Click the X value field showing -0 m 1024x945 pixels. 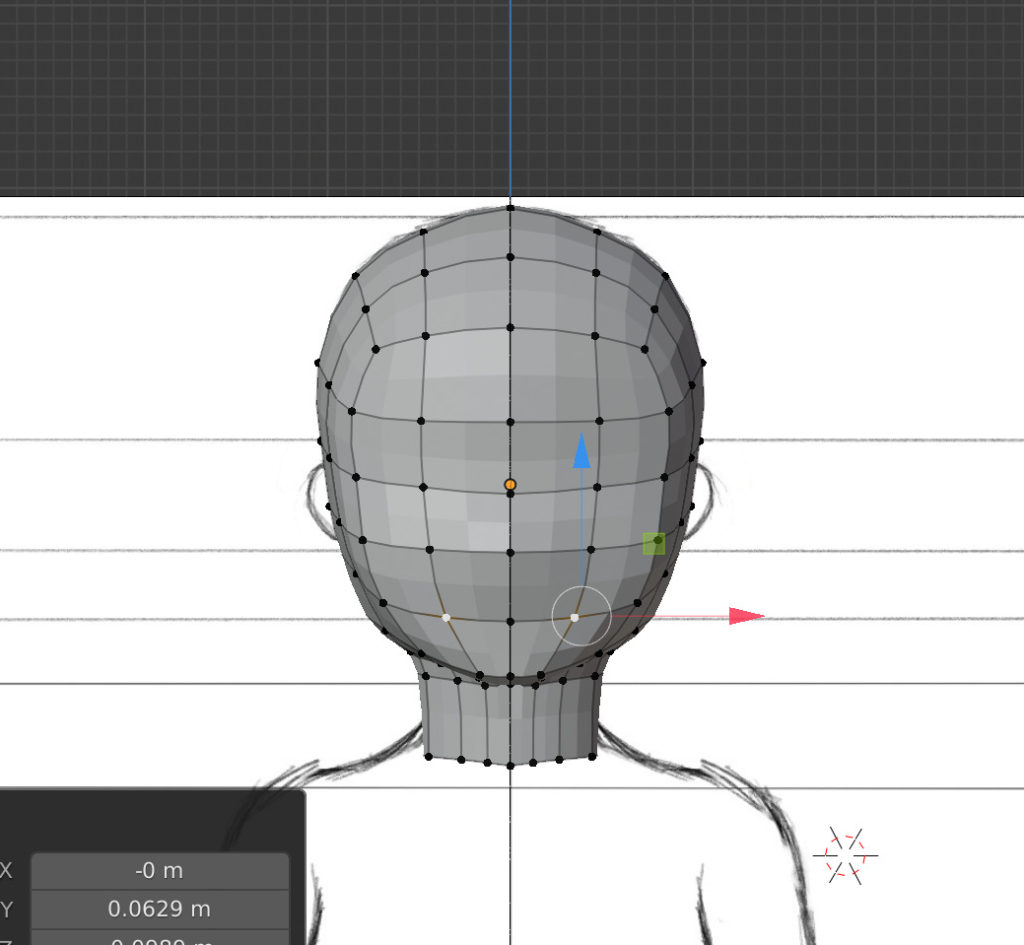click(160, 870)
